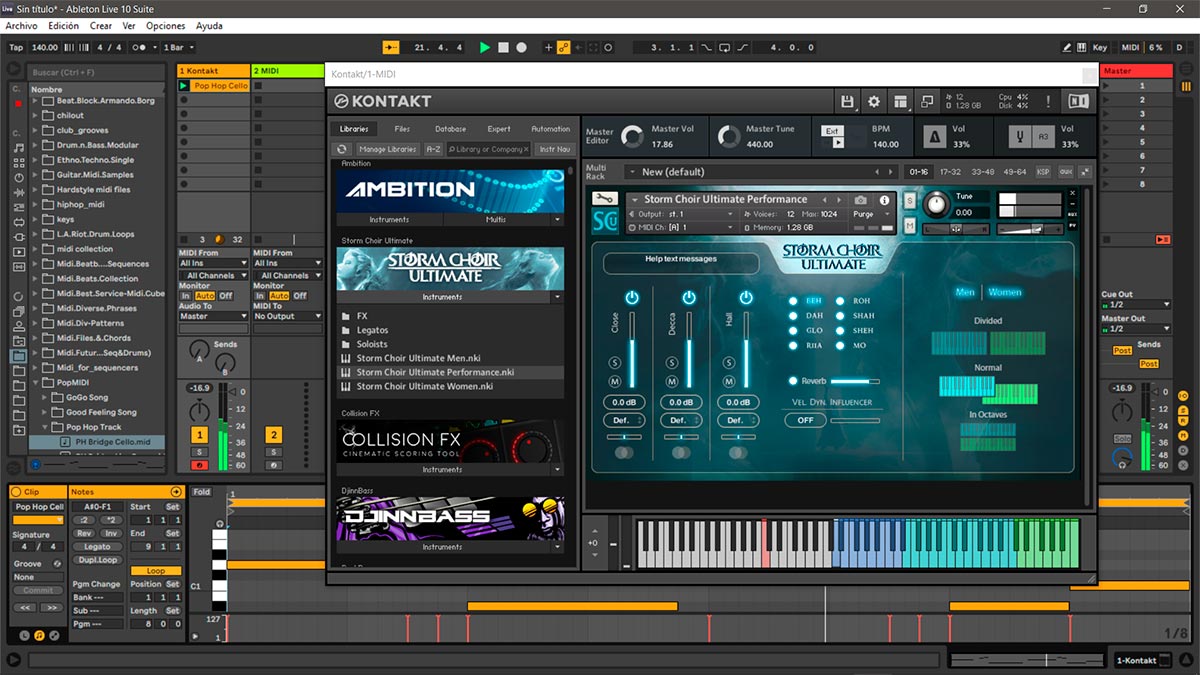Arm the transport Record button

522,47
